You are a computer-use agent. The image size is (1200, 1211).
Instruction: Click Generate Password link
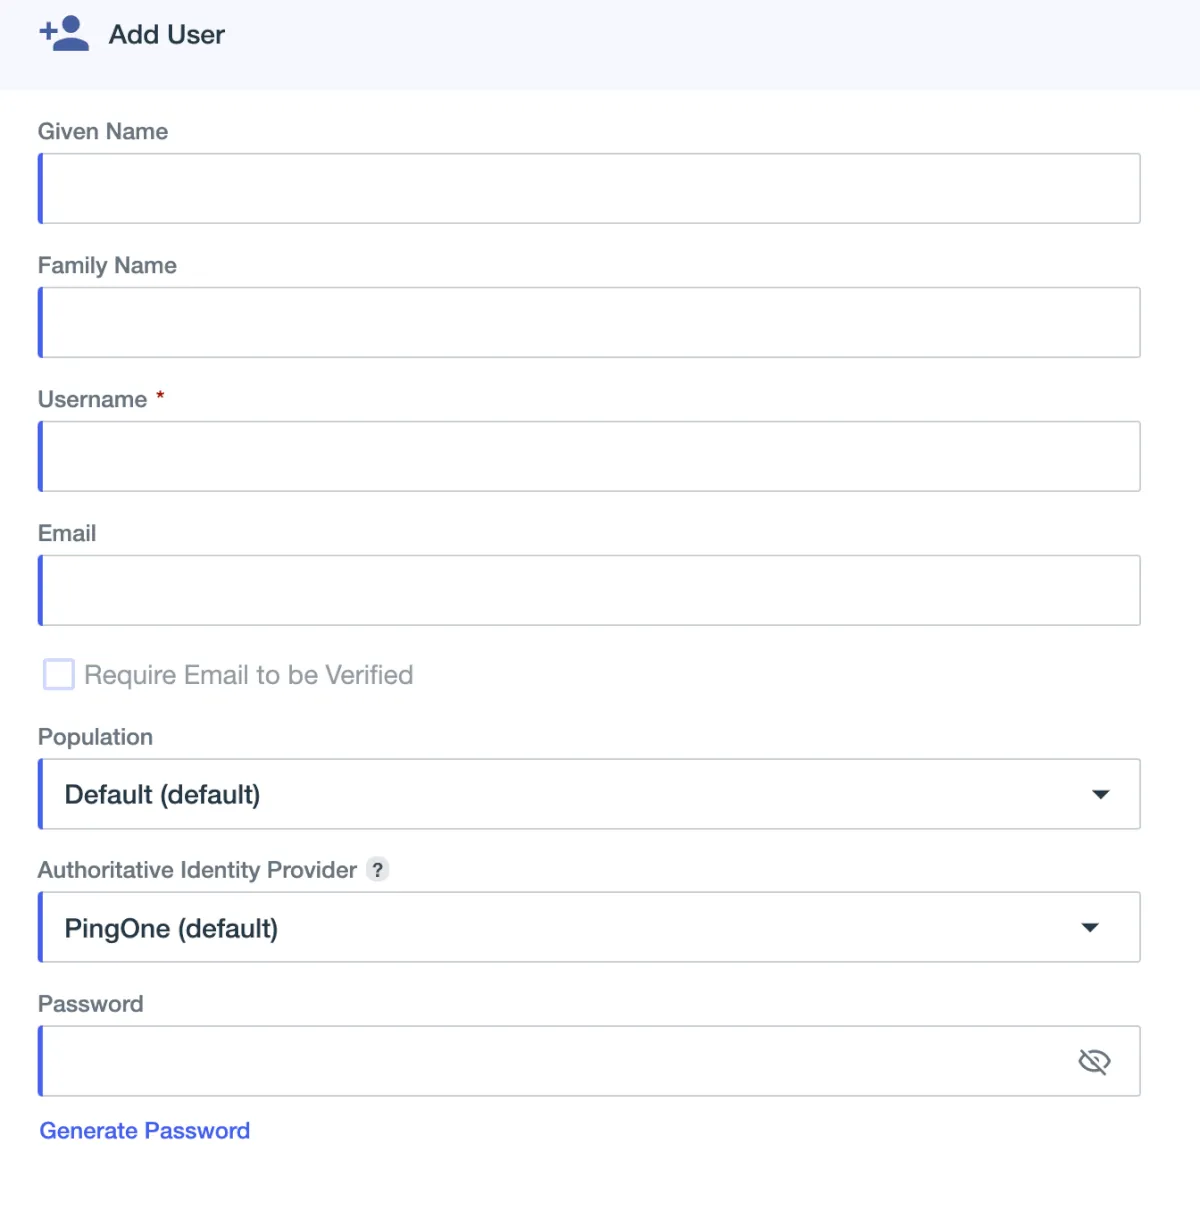(x=145, y=1131)
